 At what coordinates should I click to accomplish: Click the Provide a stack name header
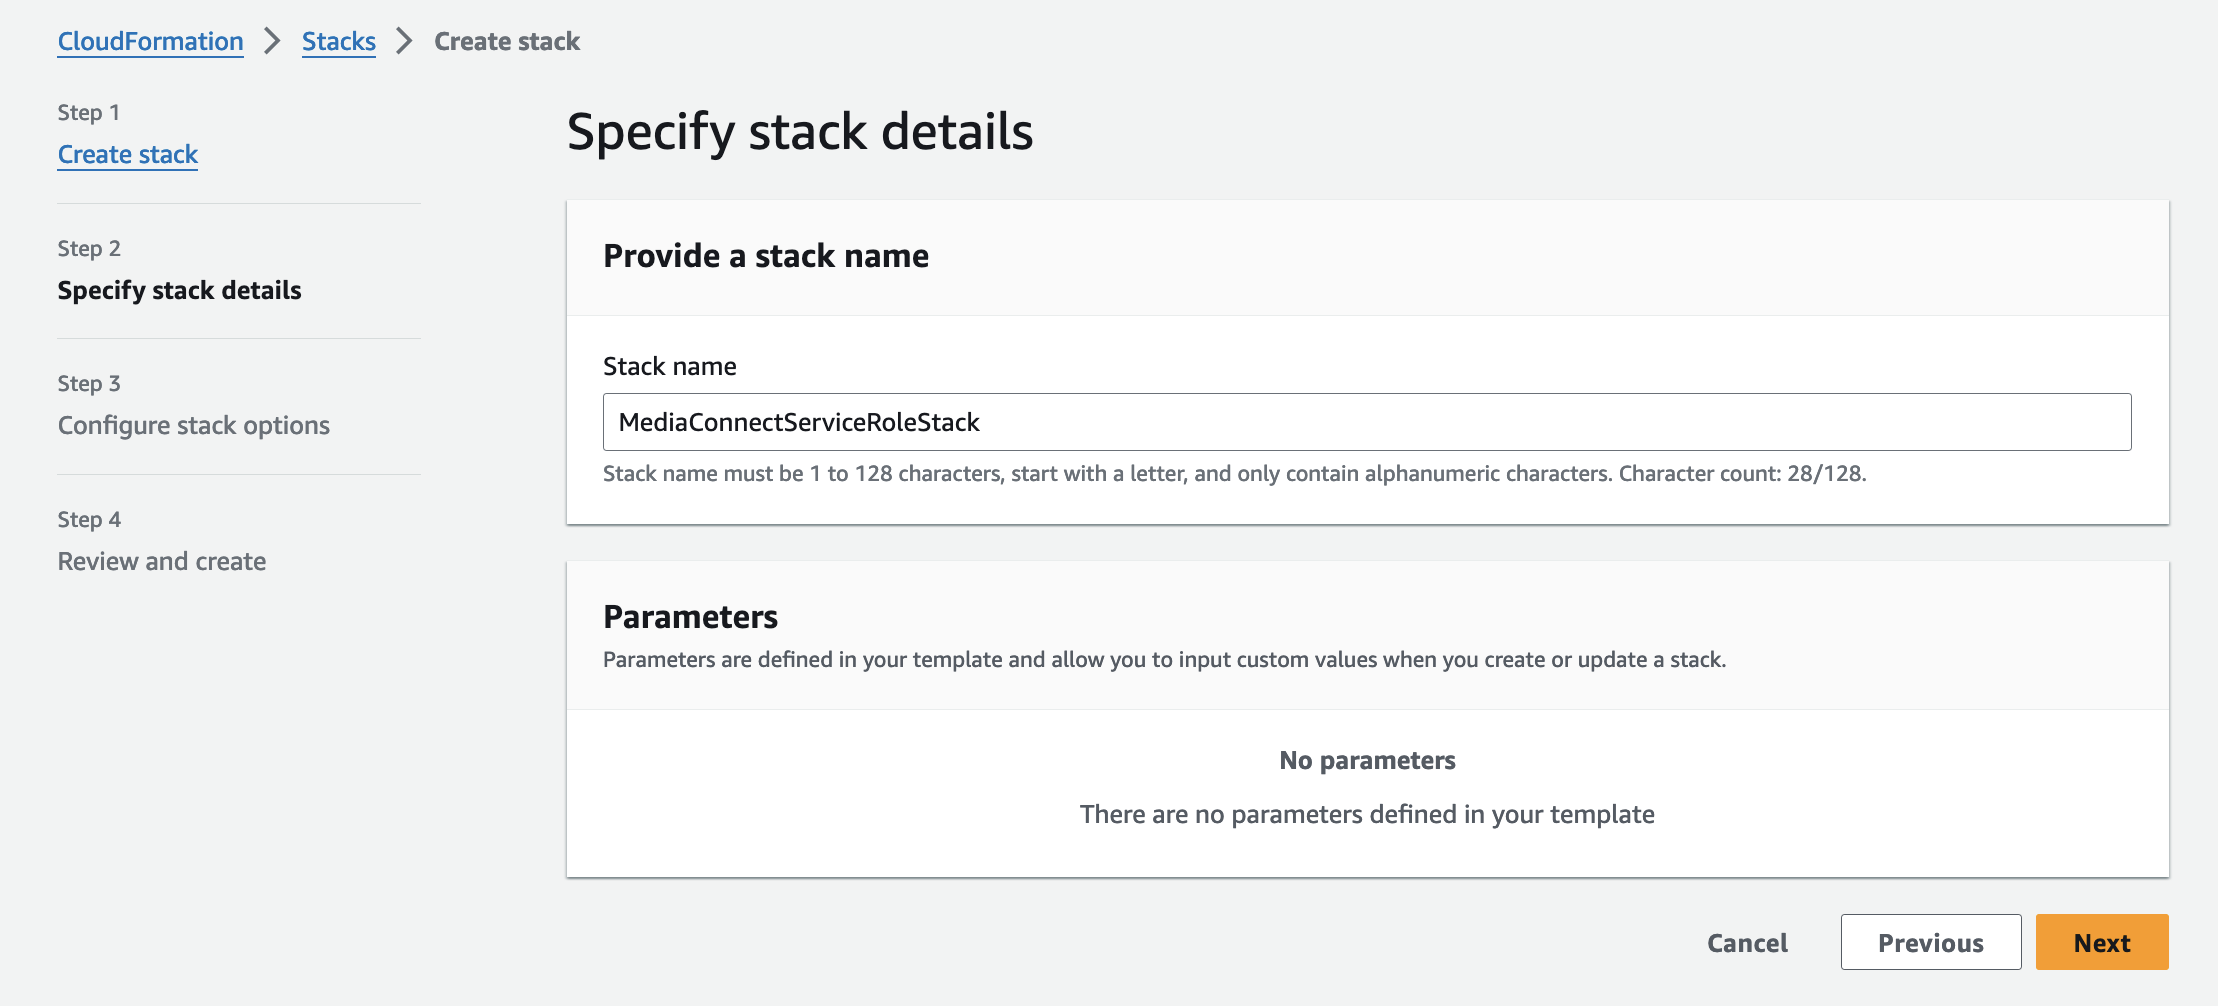(x=765, y=256)
